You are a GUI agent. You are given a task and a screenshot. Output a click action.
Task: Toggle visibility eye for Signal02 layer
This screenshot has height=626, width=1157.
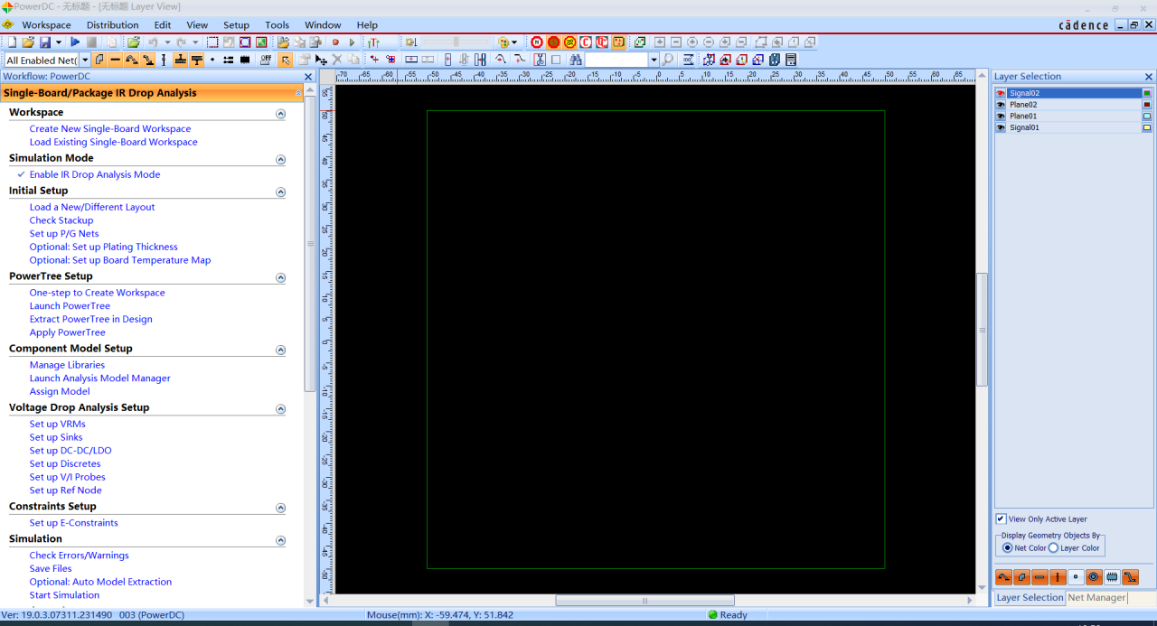(x=1001, y=93)
